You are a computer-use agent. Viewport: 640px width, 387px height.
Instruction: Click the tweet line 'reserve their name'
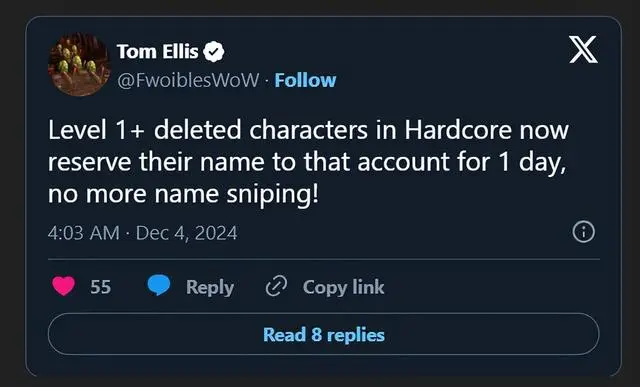pyautogui.click(x=307, y=162)
